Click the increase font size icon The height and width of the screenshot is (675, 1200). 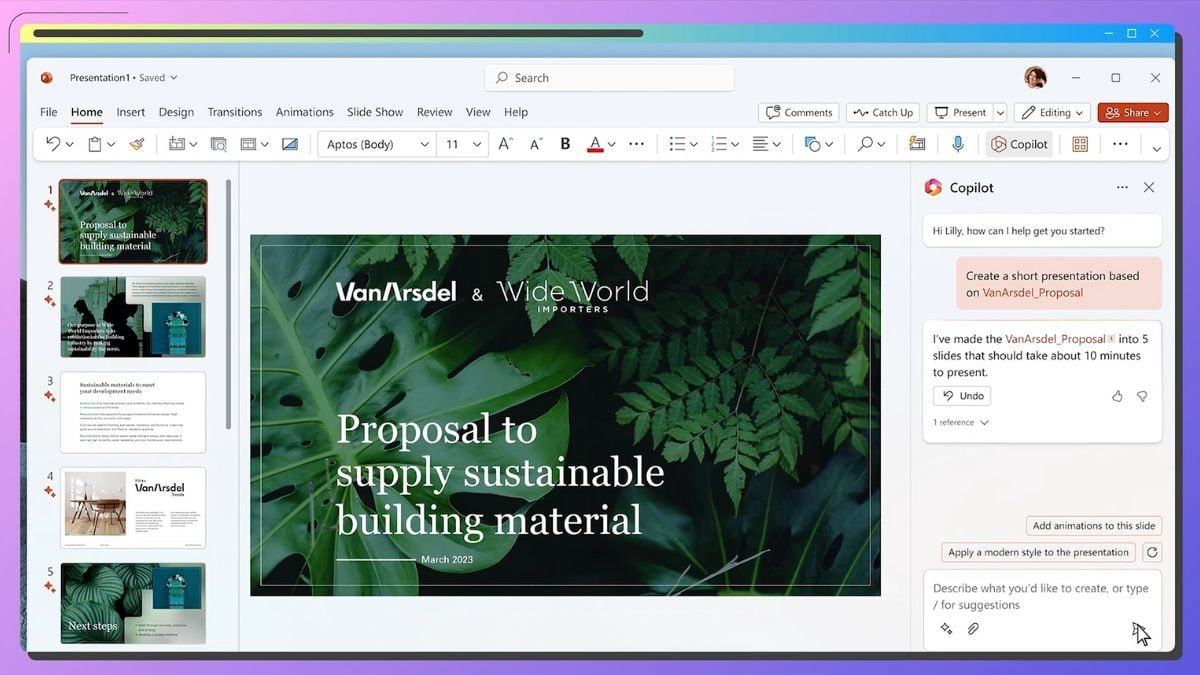pos(505,144)
